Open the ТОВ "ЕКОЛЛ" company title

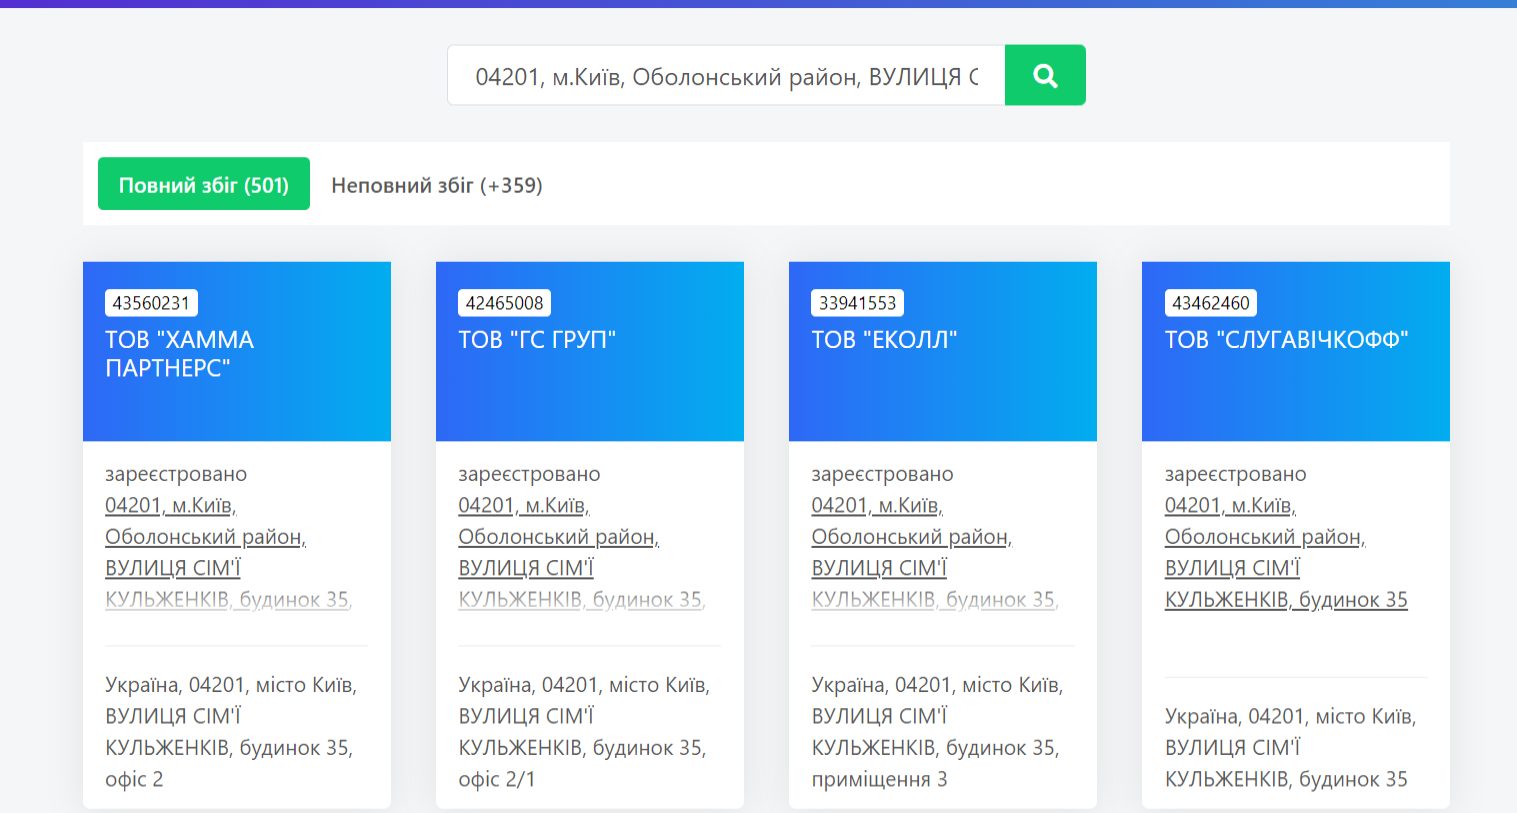tap(884, 340)
